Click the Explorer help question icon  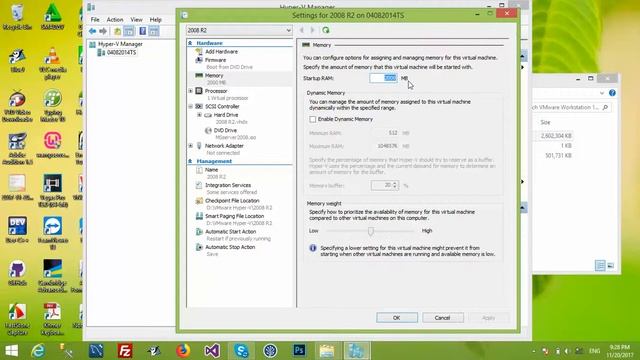pos(612,93)
